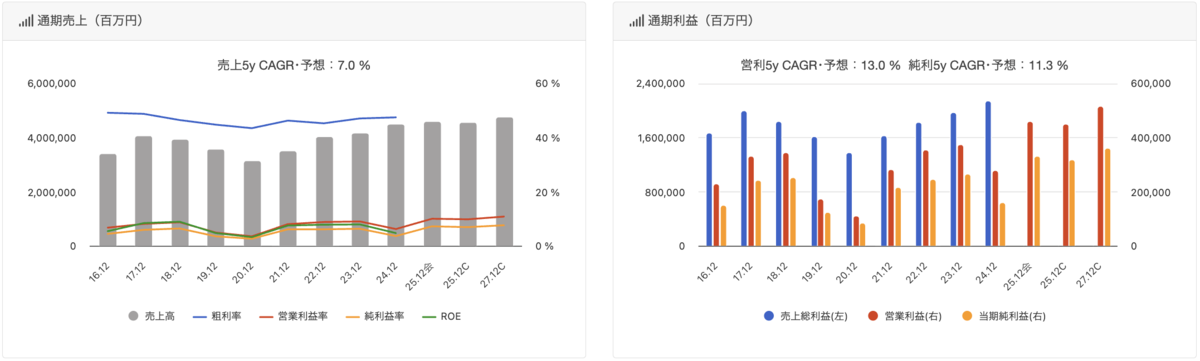Viewport: 1200px width, 361px height.
Task: Click the 2,400,000 axis label in profit chart
Action: pos(661,84)
